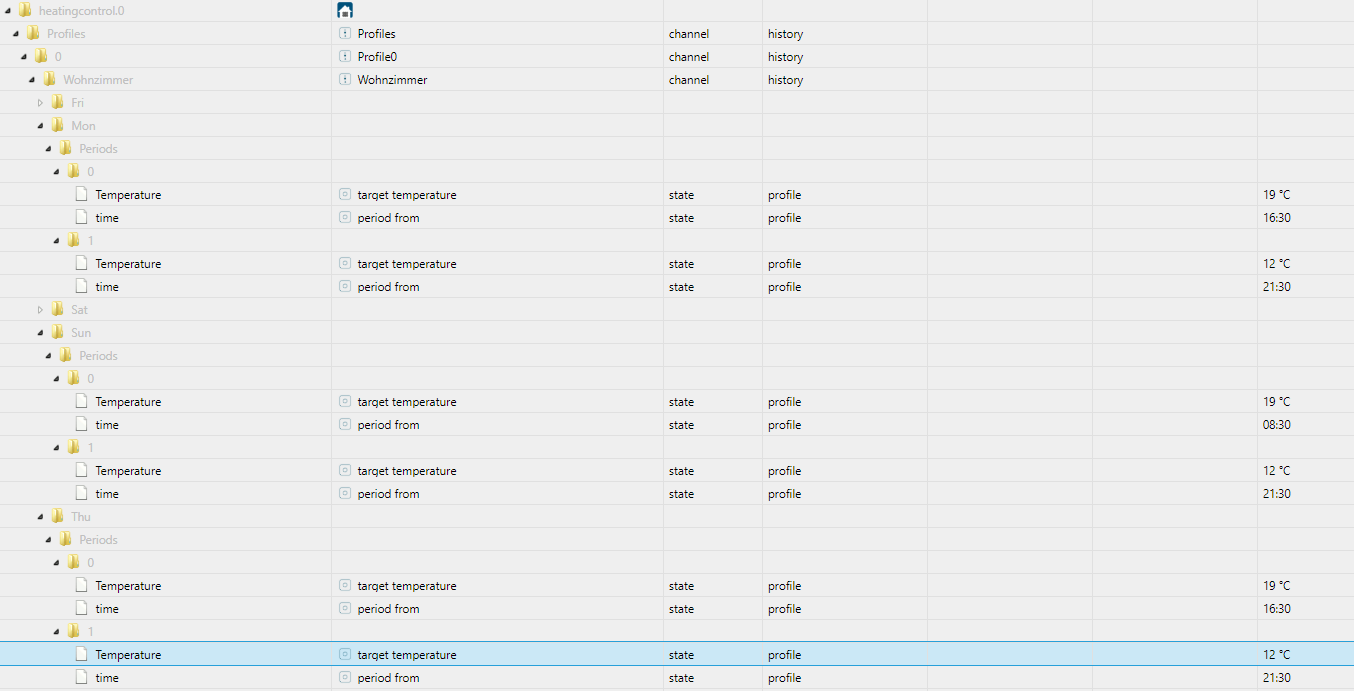
Task: Collapse the Sun day folder
Action: (x=41, y=333)
